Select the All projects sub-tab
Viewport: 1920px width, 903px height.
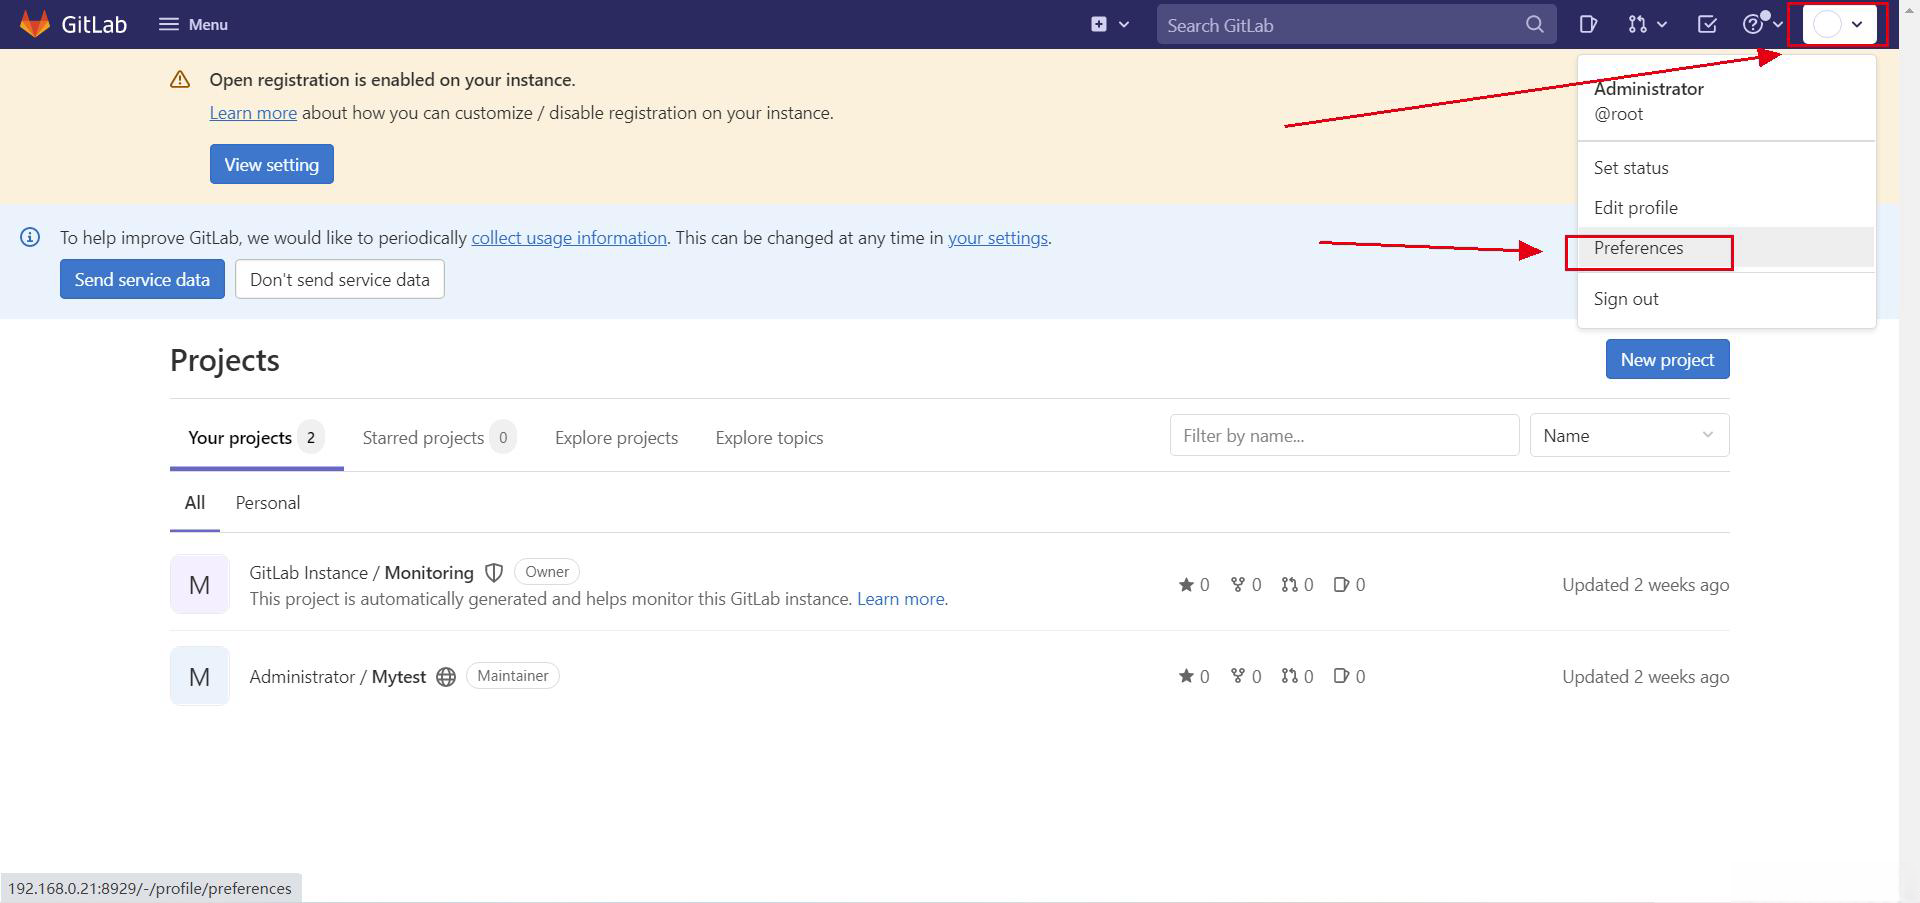(x=195, y=503)
